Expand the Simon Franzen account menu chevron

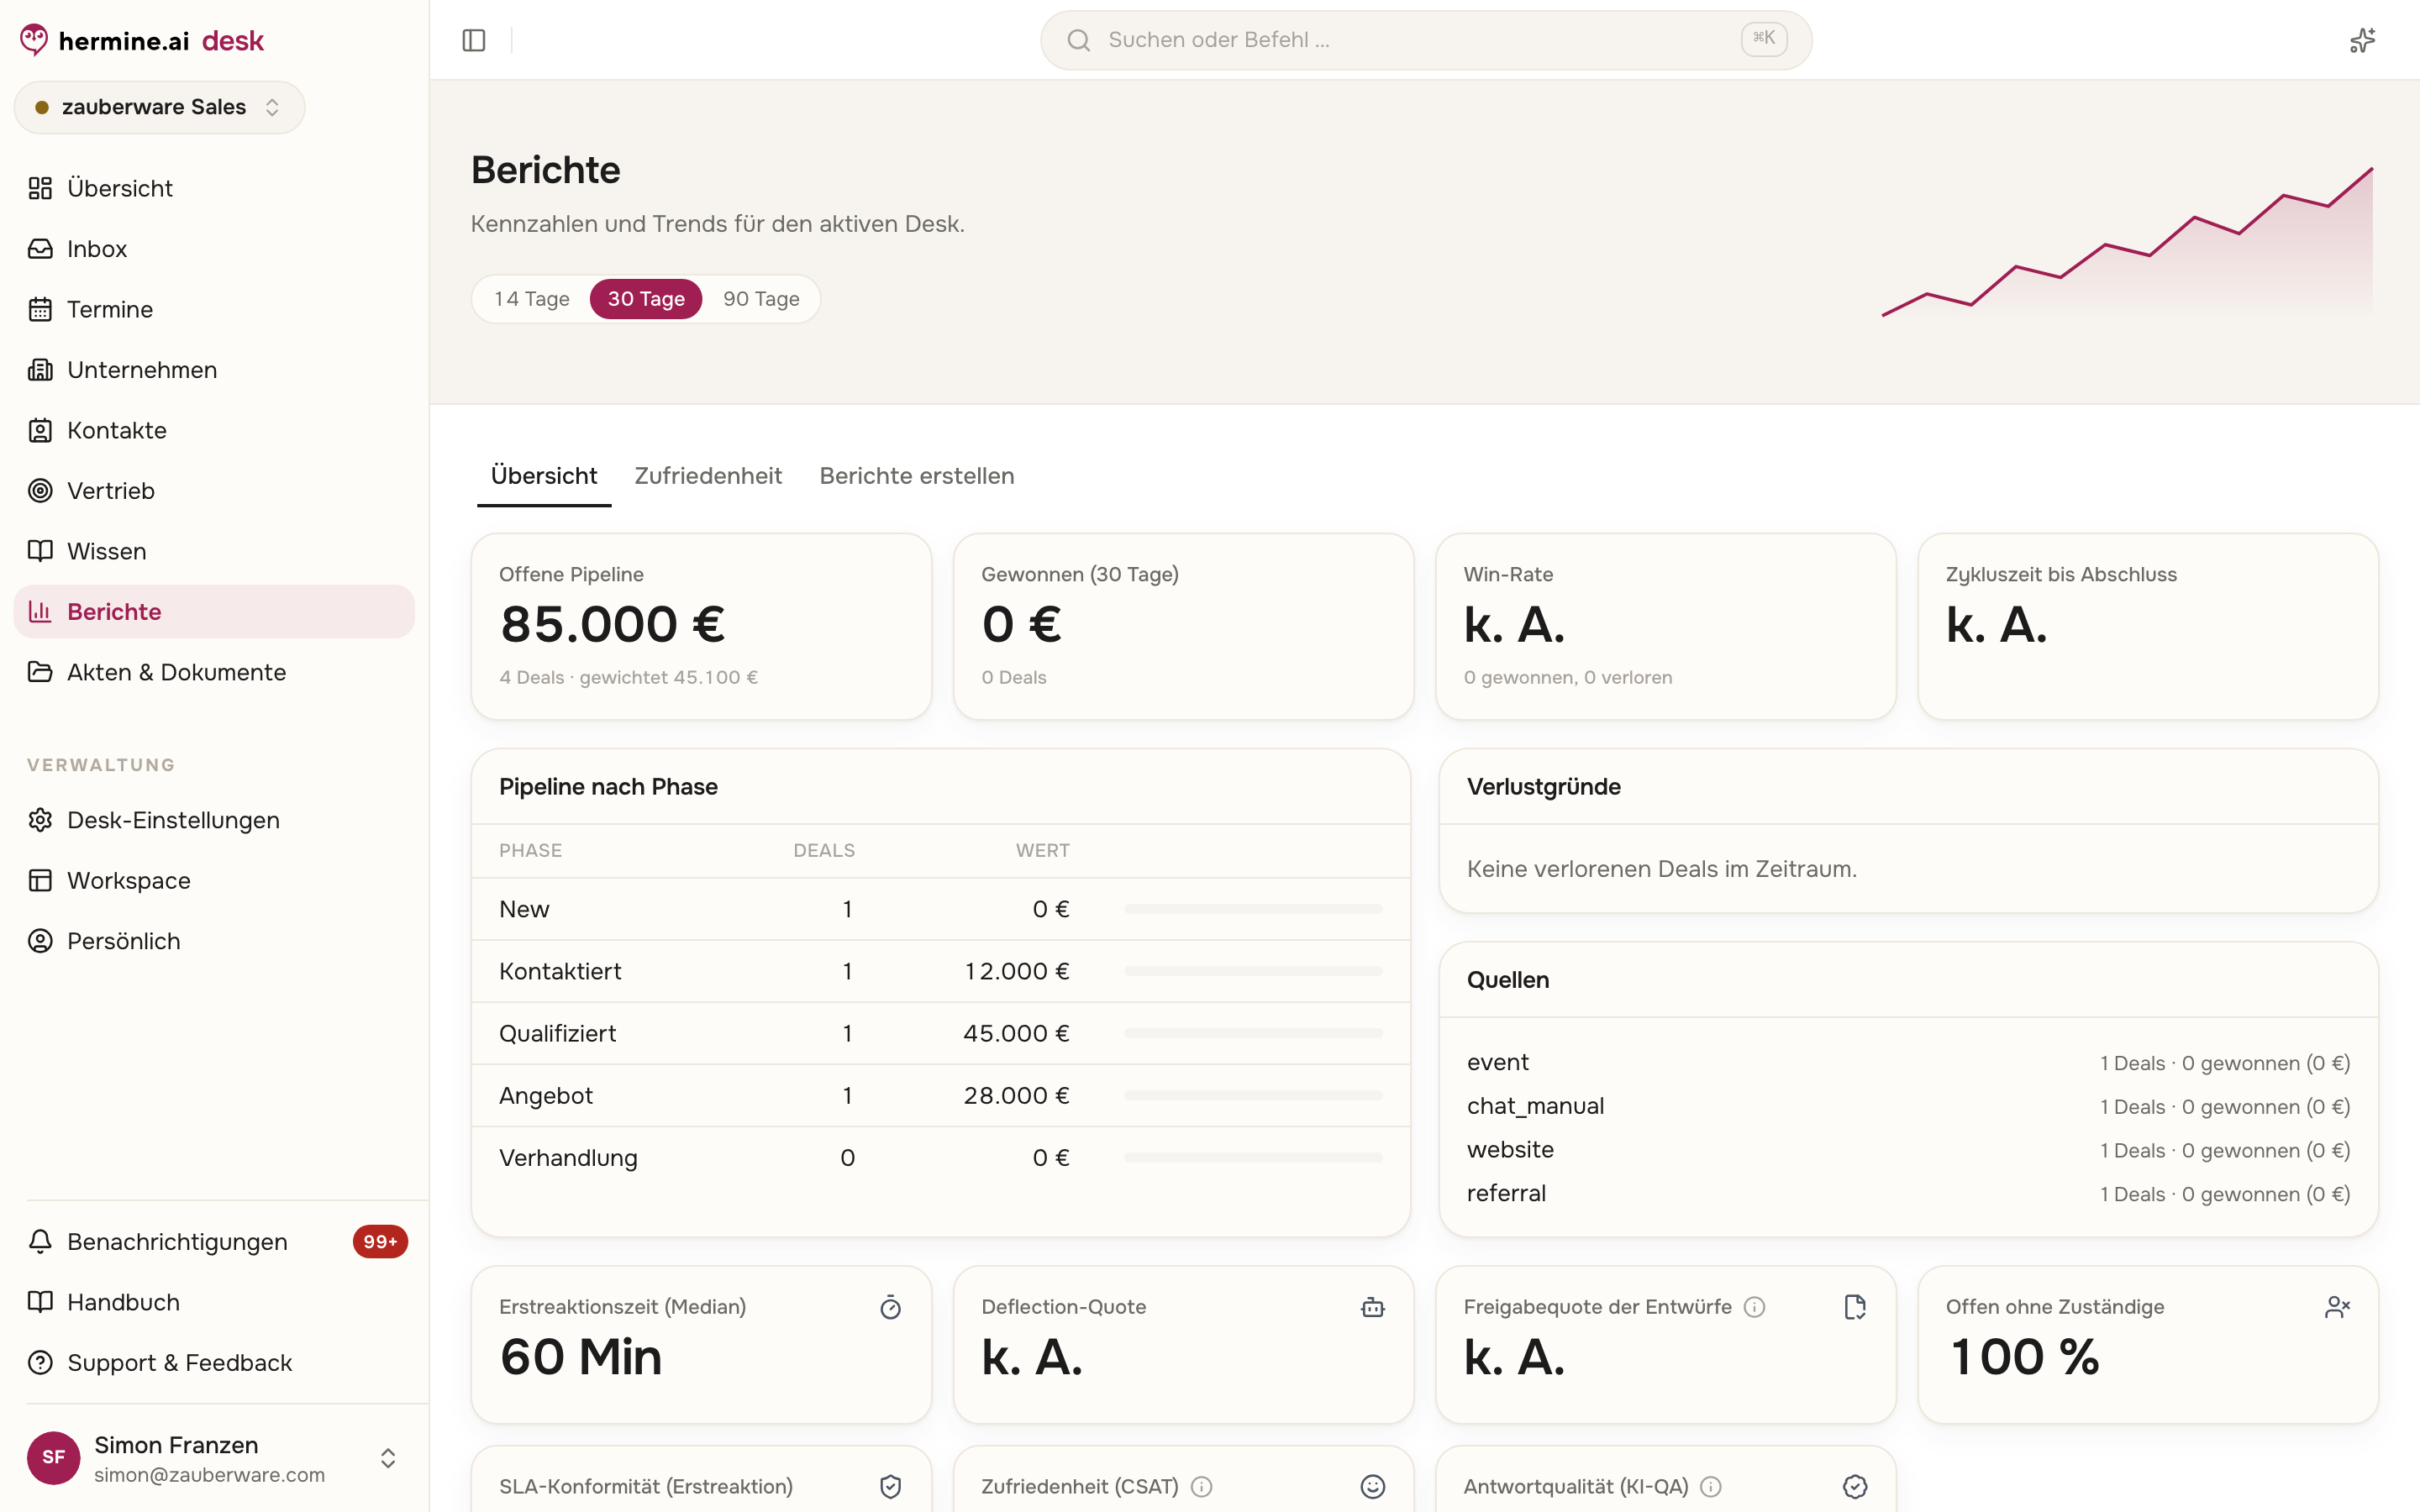tap(388, 1458)
